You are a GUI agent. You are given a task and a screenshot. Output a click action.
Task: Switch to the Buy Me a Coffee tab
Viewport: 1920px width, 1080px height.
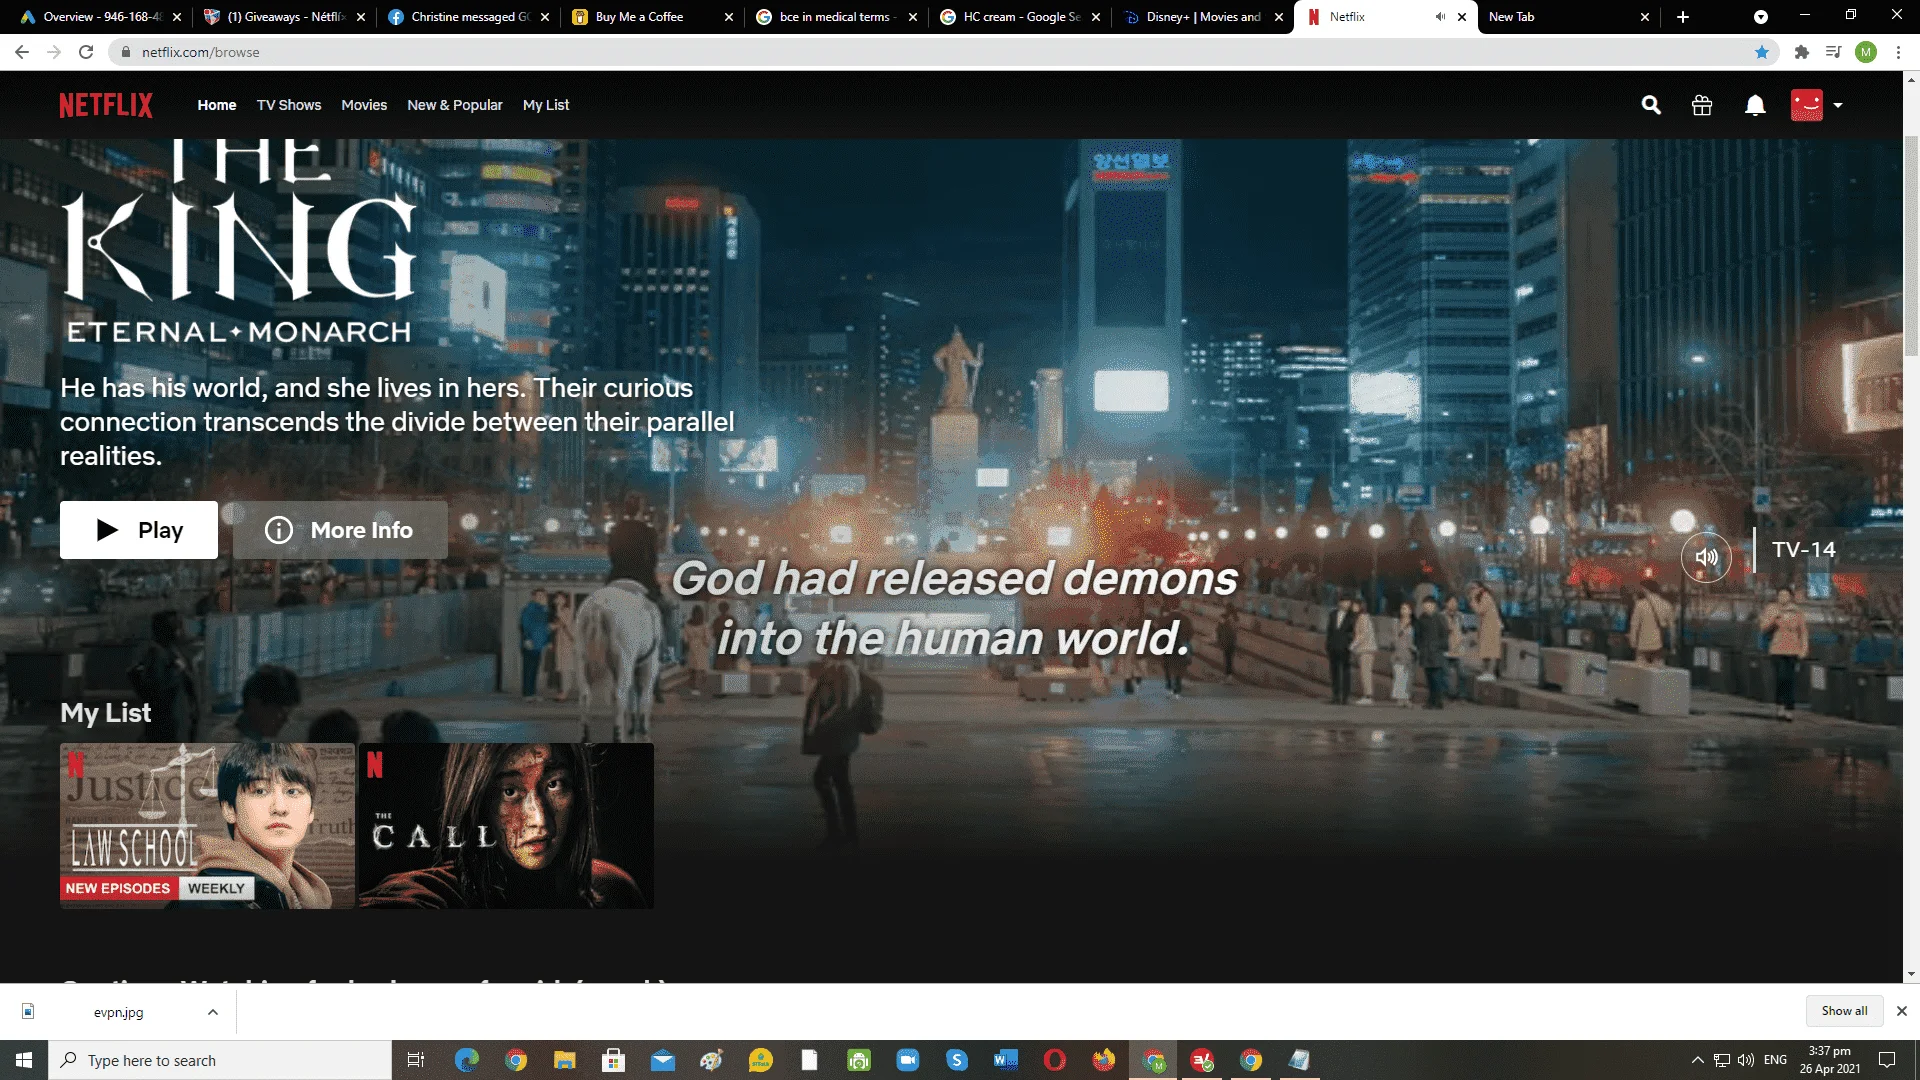652,17
